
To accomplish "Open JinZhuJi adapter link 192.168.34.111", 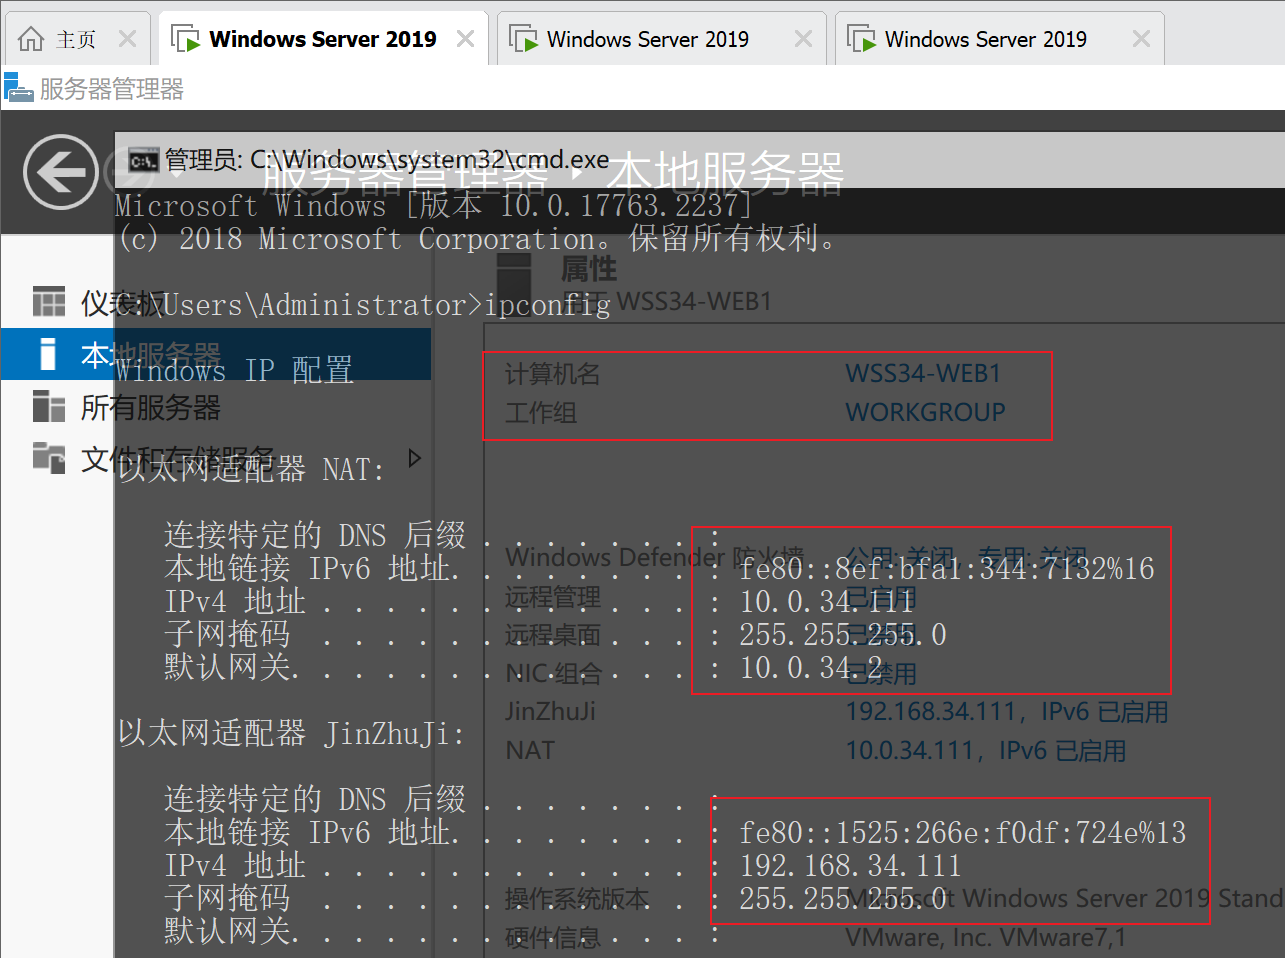I will [x=1007, y=712].
